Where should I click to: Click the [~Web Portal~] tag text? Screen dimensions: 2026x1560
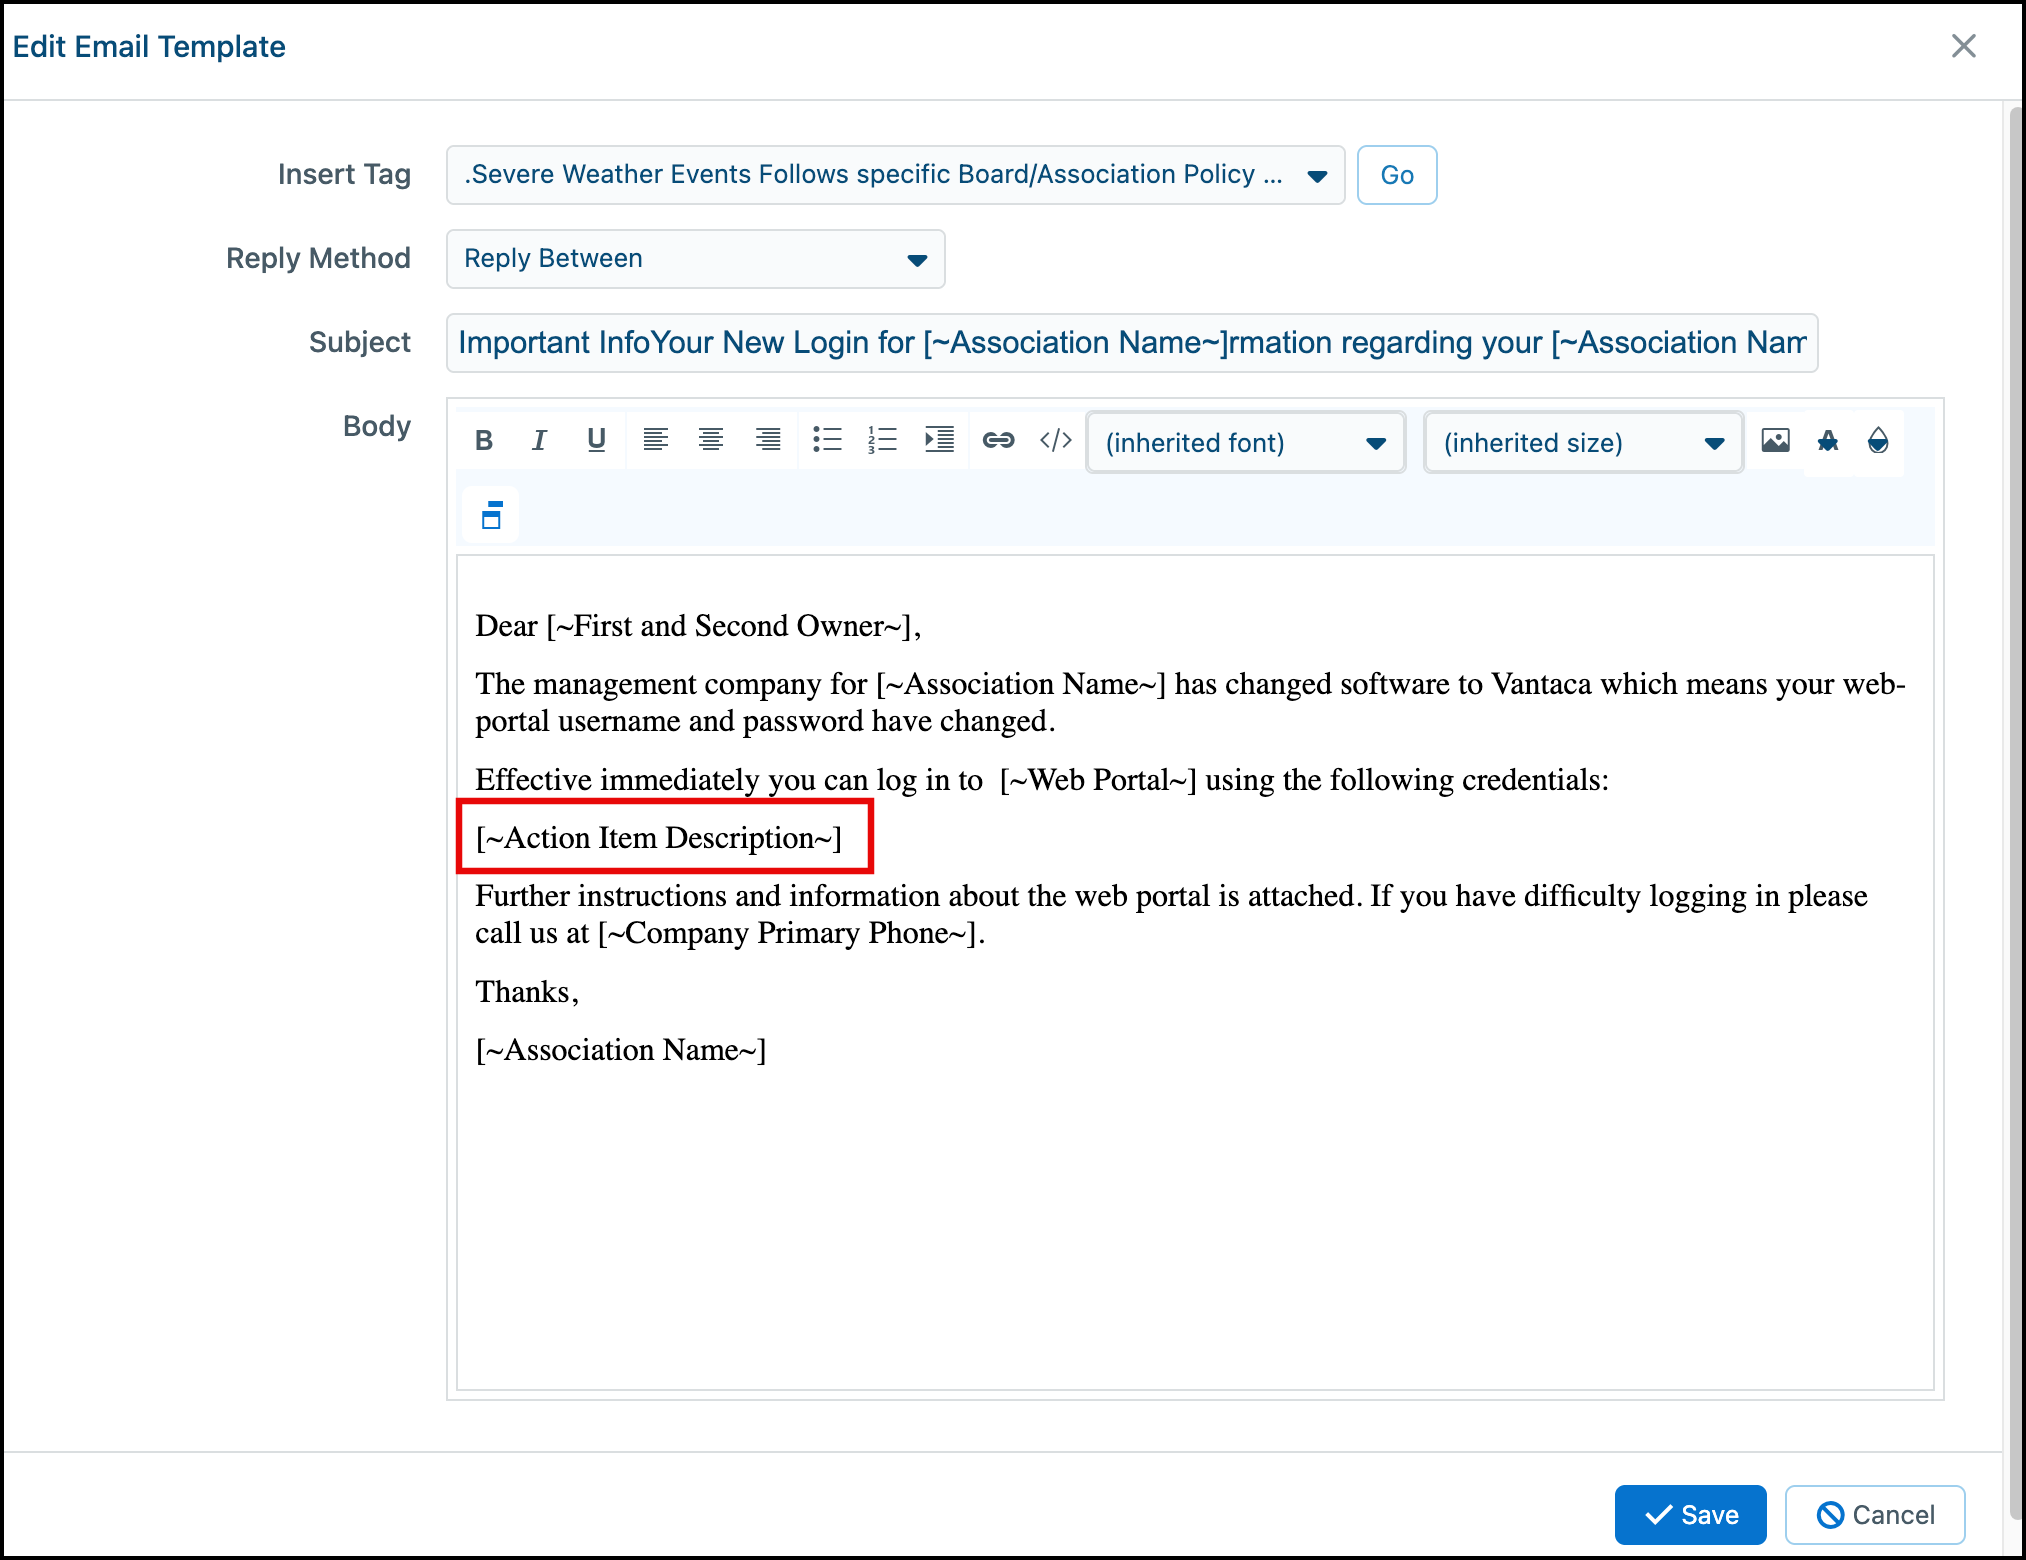click(x=1098, y=780)
